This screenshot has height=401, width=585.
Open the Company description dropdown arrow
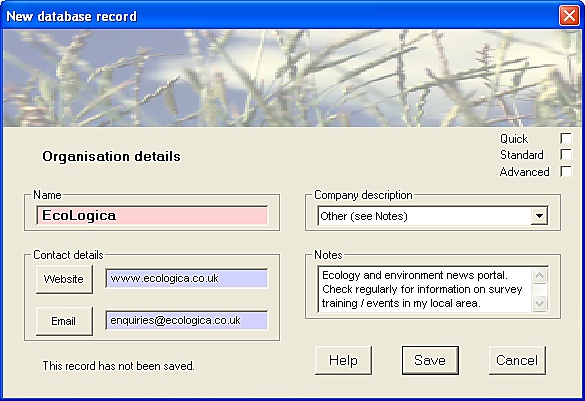click(539, 216)
